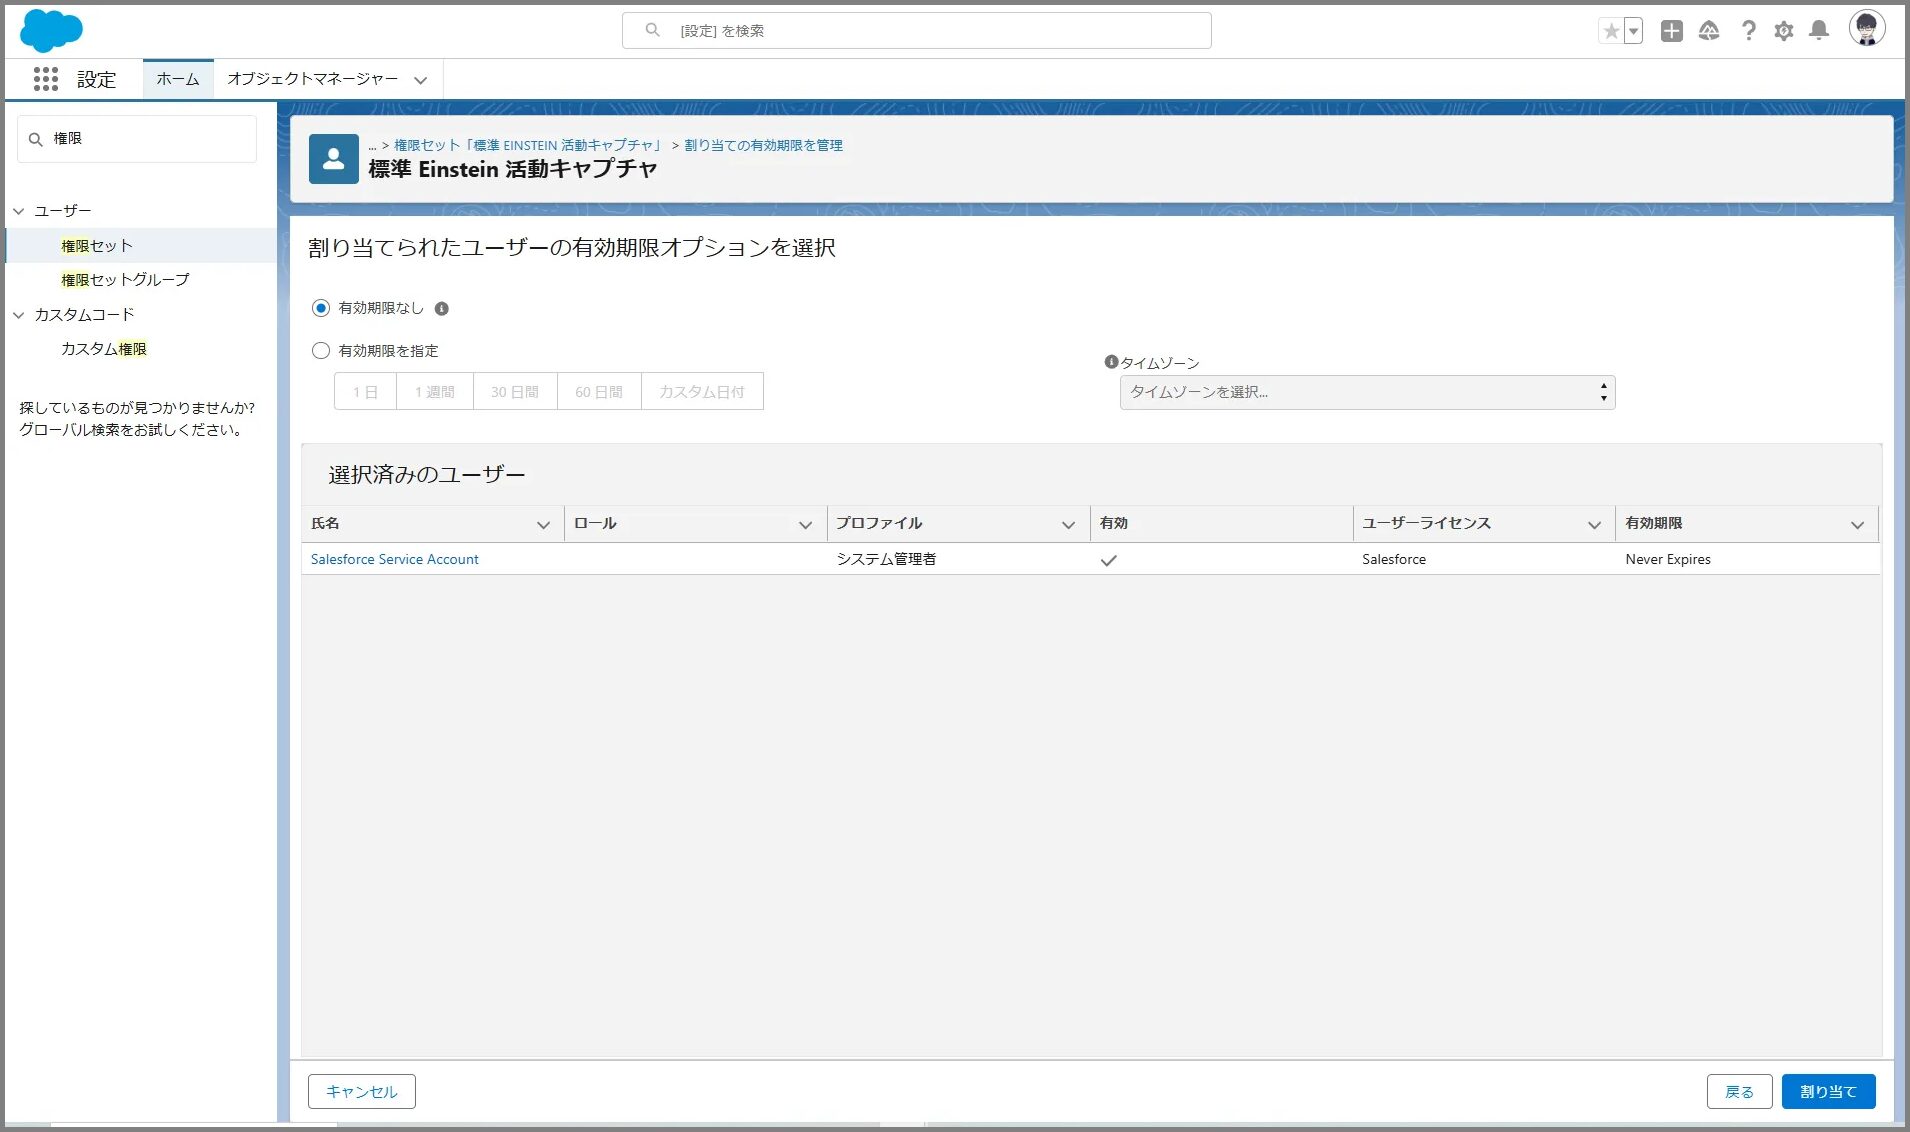Collapse the カスタムコード tree section
Screen dimensions: 1910x1132
(x=19, y=315)
